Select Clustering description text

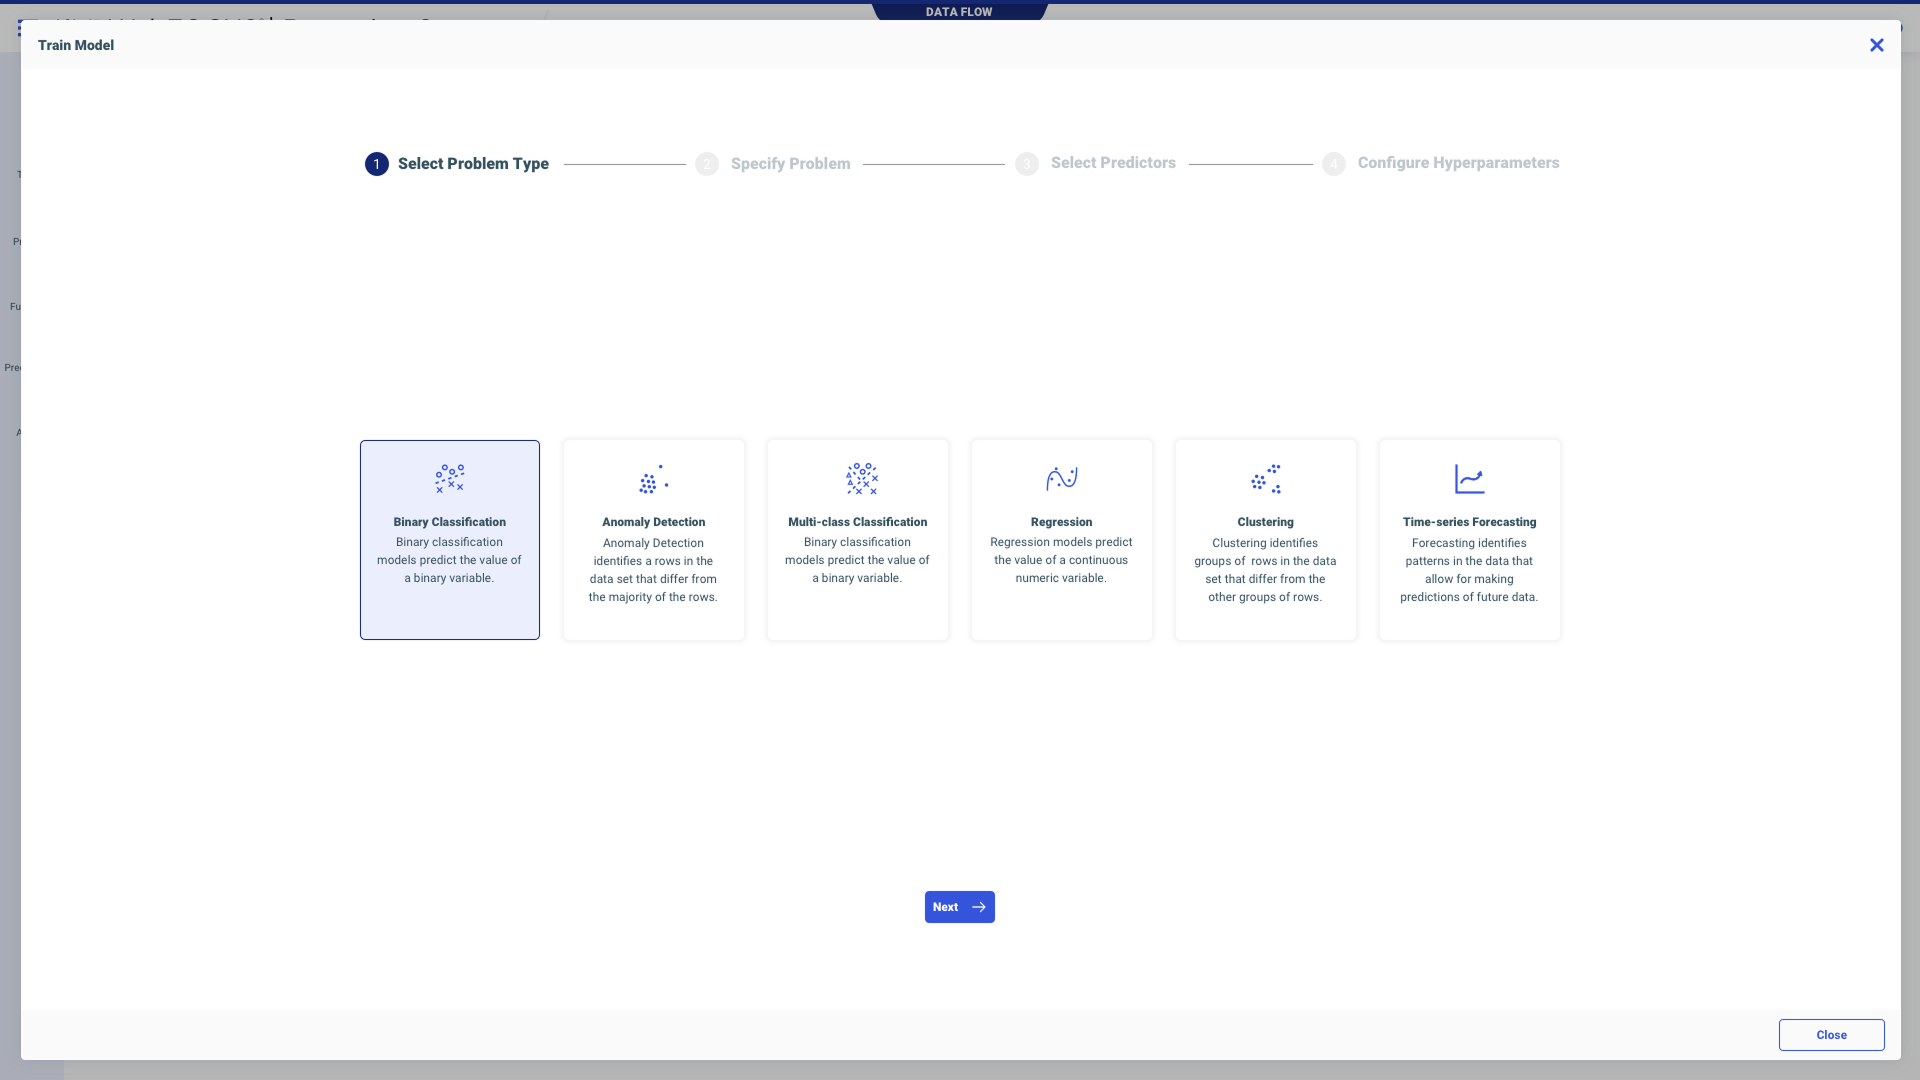coord(1265,570)
